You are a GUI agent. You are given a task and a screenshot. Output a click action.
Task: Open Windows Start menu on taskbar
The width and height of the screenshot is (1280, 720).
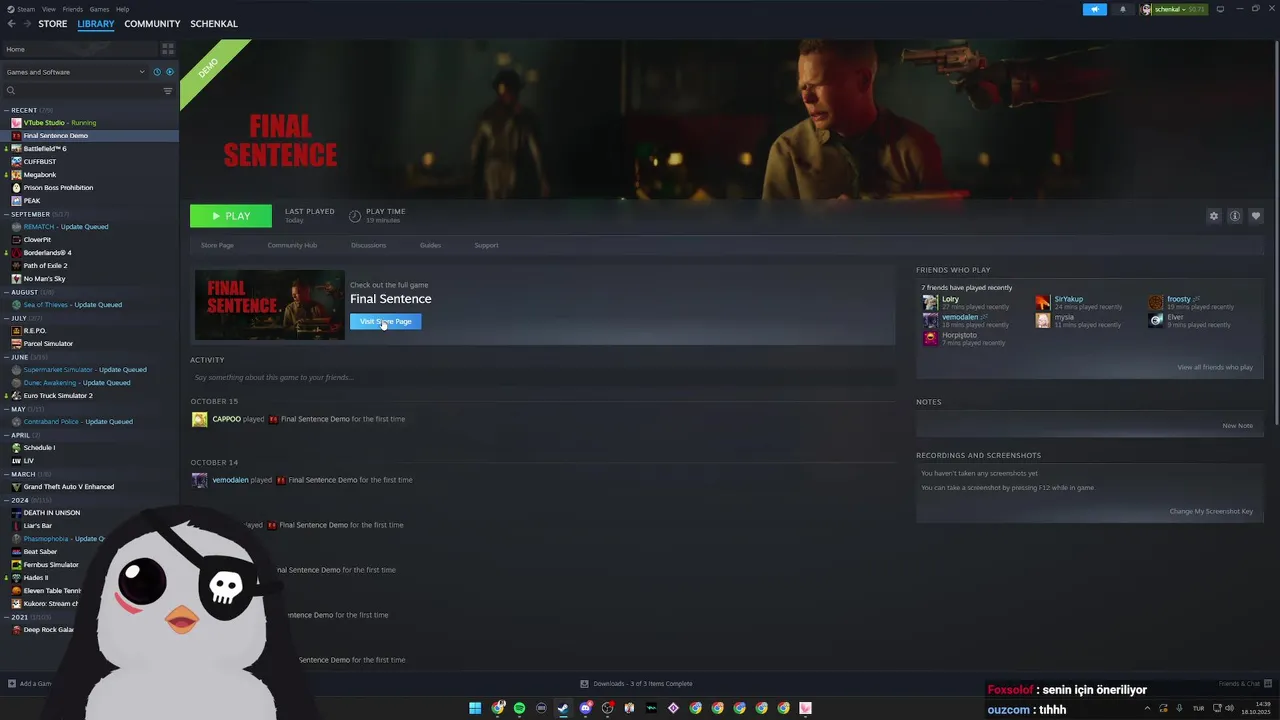click(475, 708)
